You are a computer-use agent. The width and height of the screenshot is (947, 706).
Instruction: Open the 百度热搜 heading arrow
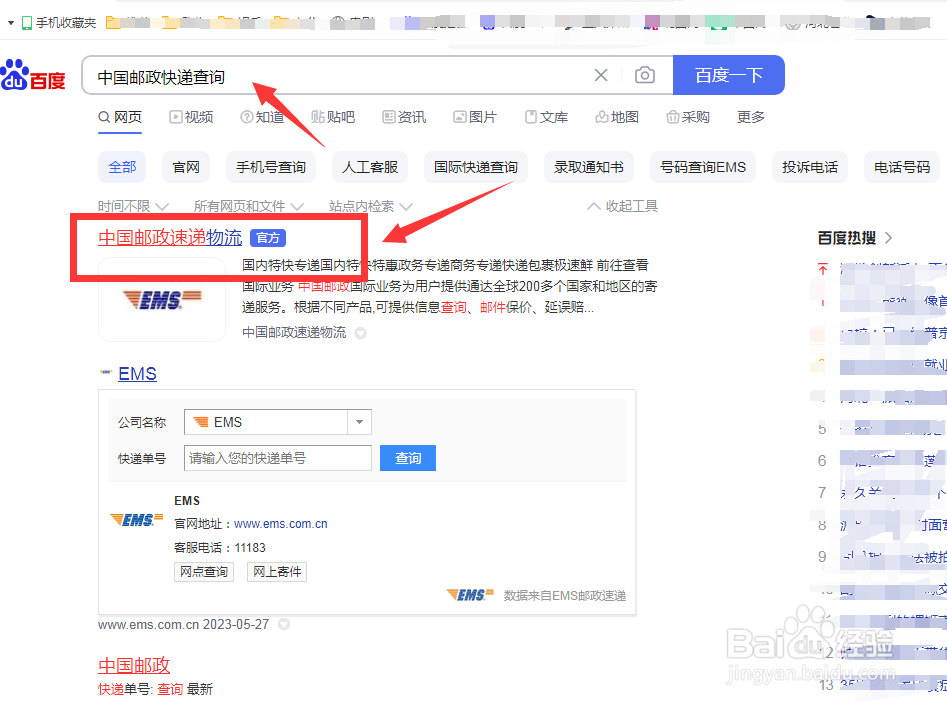pos(888,238)
